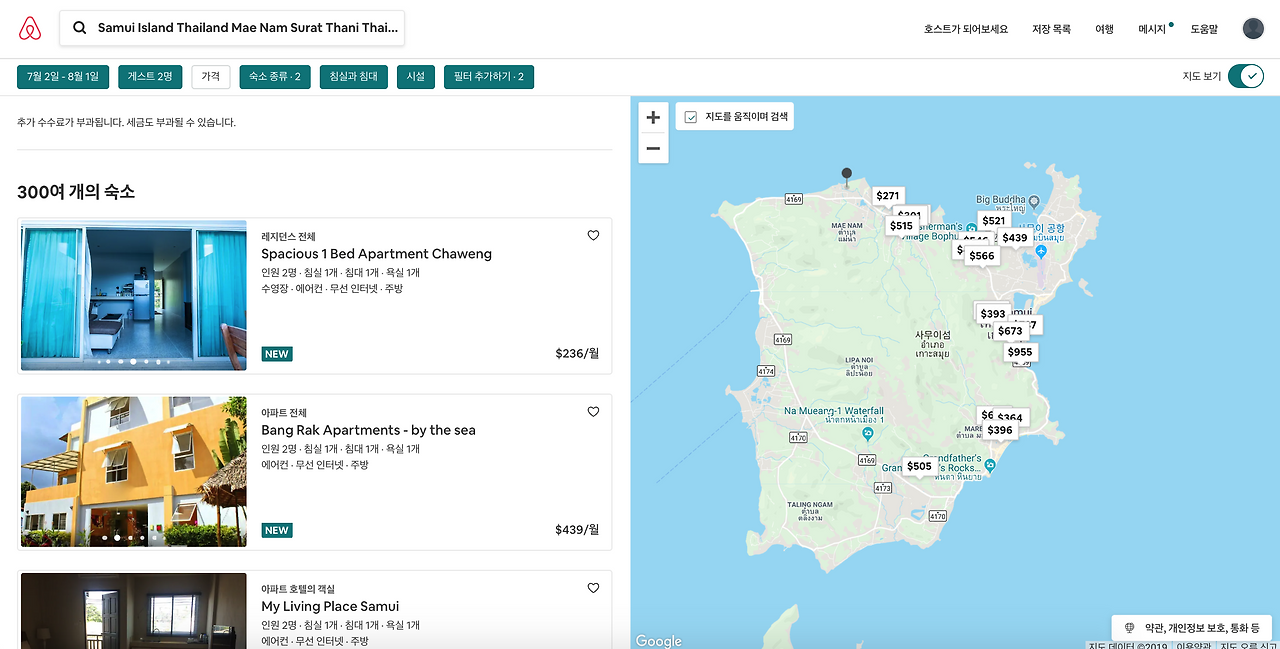Screen dimensions: 1280x649
Task: Click the $955 map price marker
Action: (x=1020, y=352)
